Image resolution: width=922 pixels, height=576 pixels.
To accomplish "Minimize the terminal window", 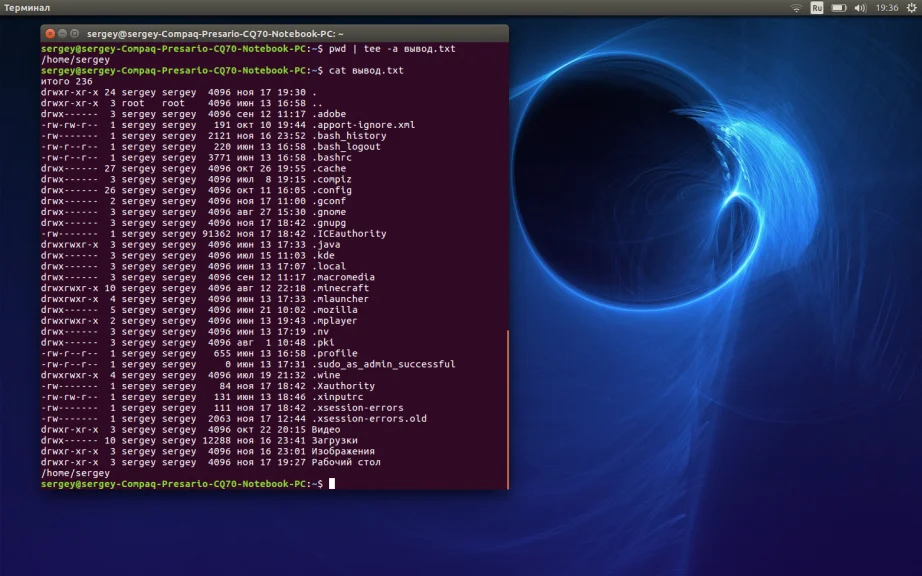I will 63,33.
